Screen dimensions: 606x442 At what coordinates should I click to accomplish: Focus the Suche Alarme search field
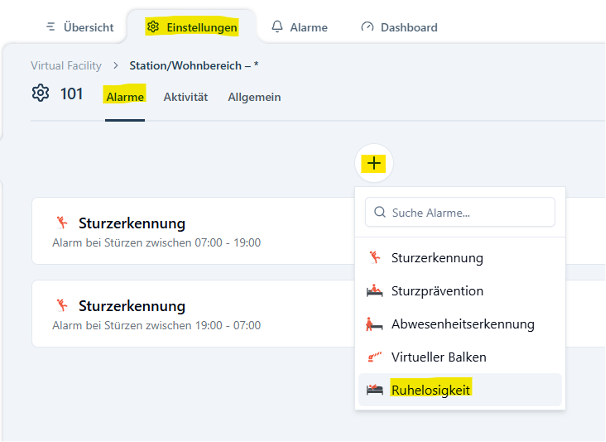click(x=468, y=212)
